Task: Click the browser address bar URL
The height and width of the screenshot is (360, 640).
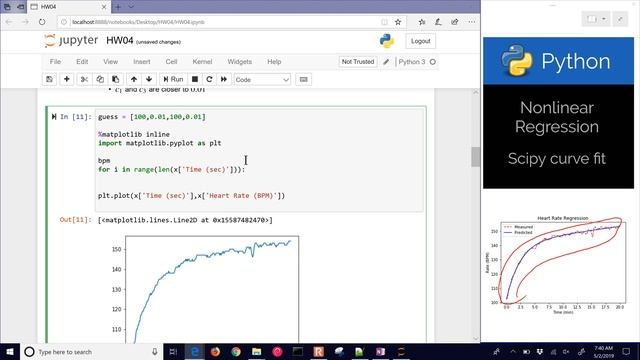Action: (138, 22)
